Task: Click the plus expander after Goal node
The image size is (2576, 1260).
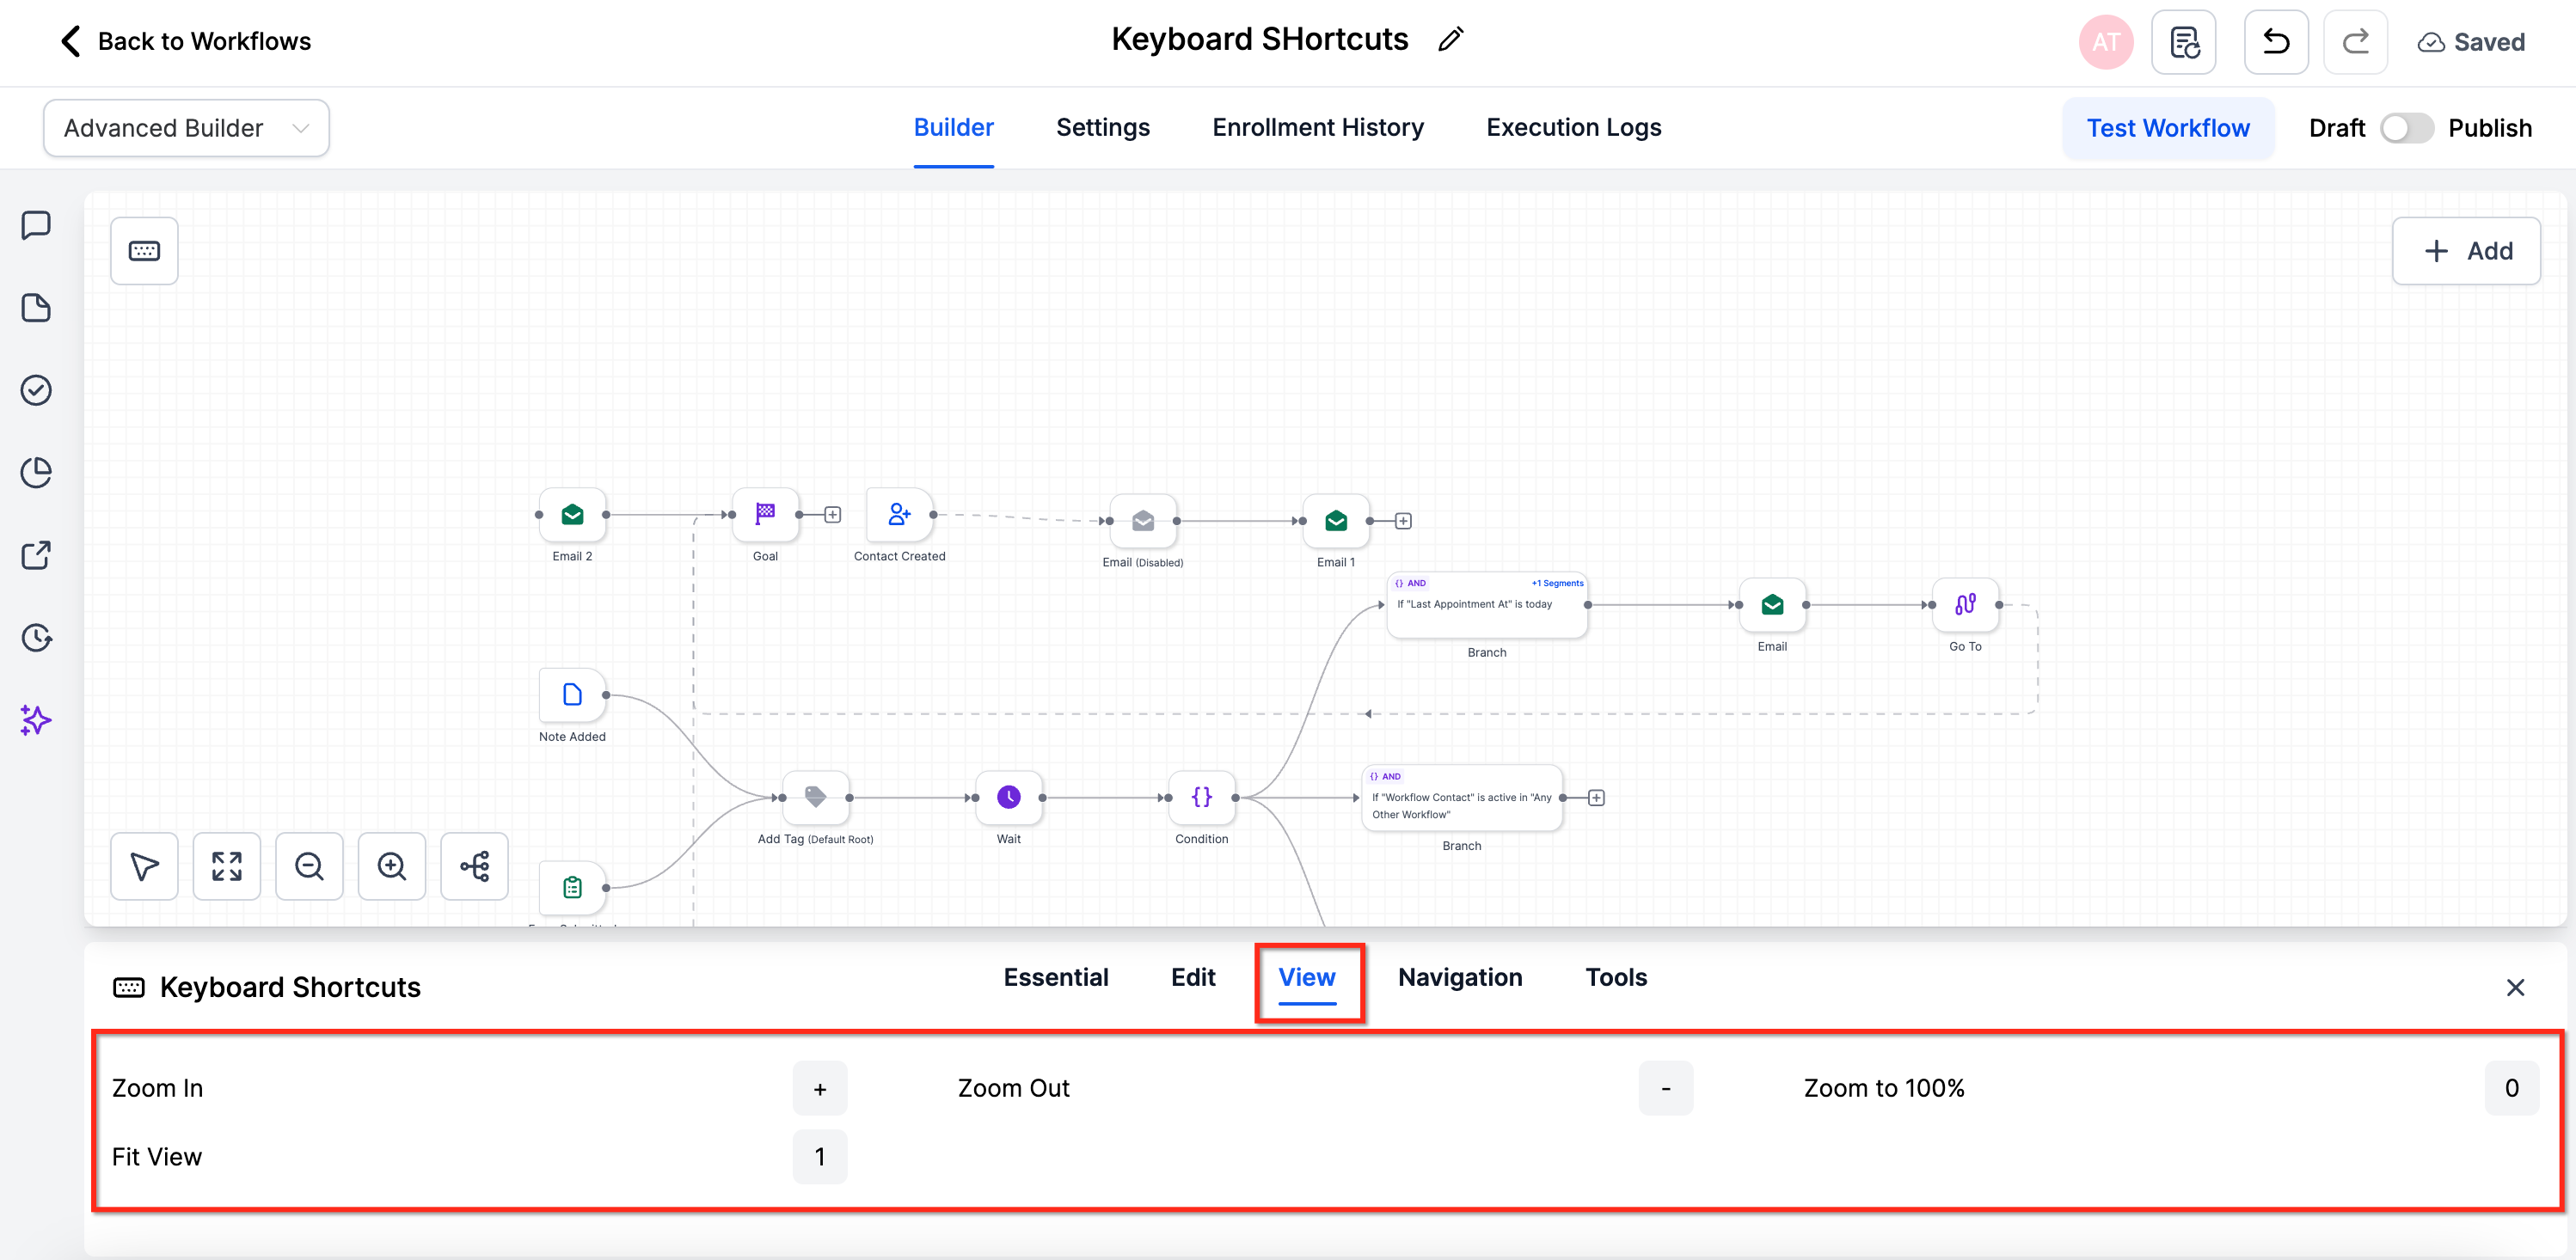Action: pyautogui.click(x=832, y=515)
